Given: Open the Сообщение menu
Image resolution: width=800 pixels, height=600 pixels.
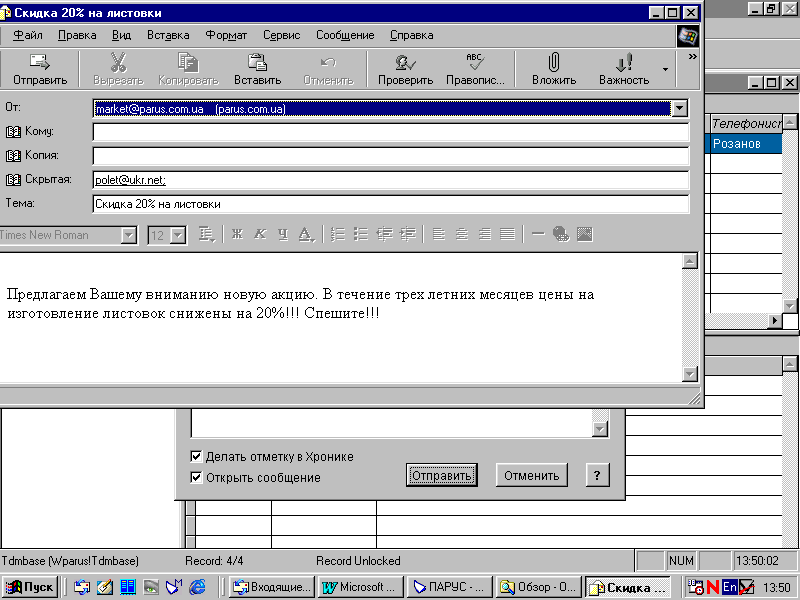Looking at the screenshot, I should (x=345, y=35).
